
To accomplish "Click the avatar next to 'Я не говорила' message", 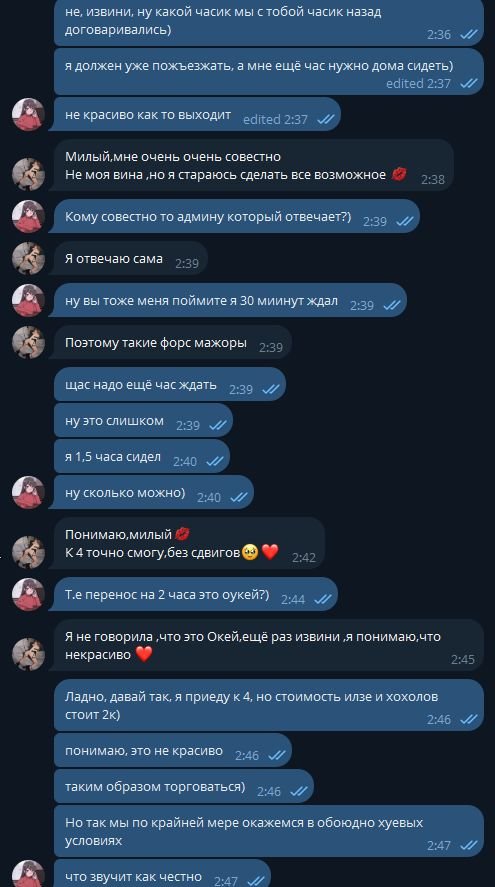I will 28,655.
